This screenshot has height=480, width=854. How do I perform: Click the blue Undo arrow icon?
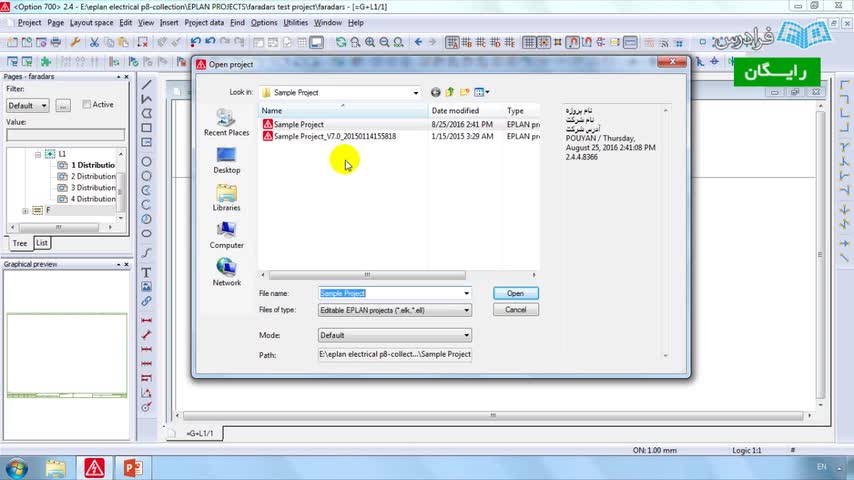point(196,42)
